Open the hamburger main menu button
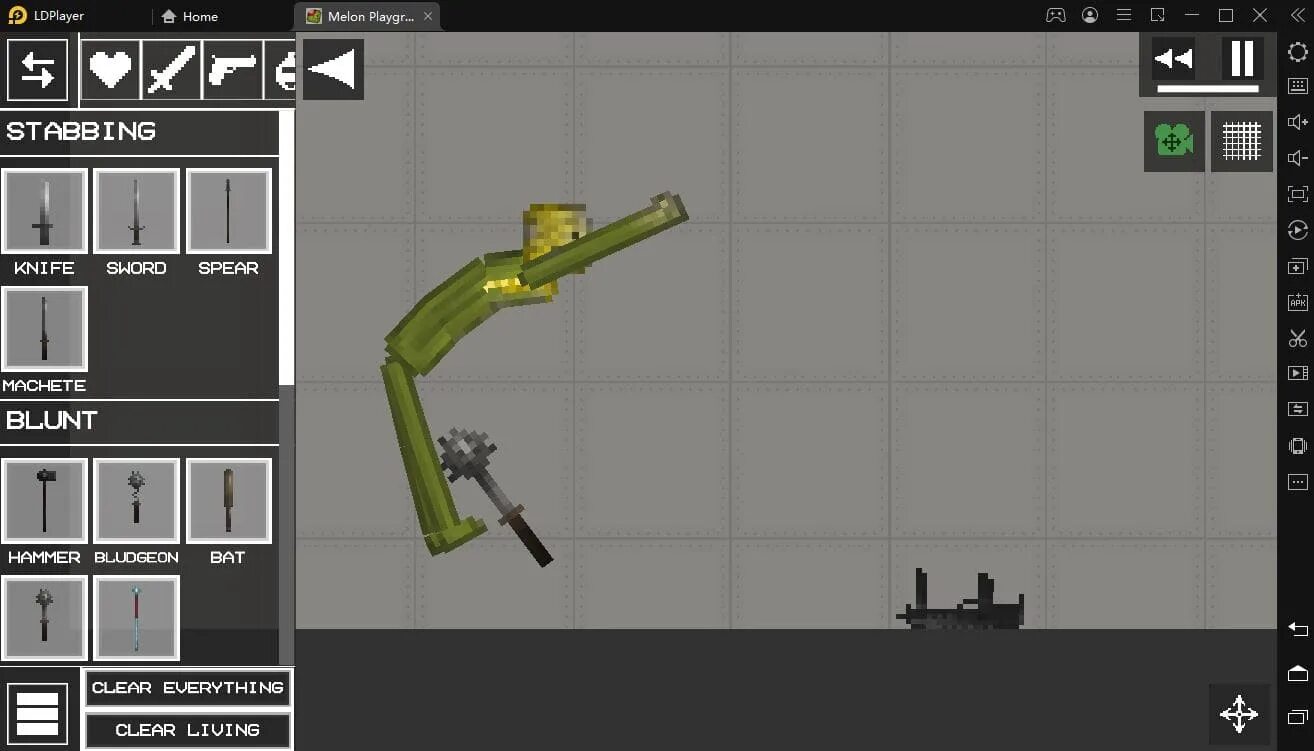Viewport: 1314px width, 751px height. tap(37, 713)
